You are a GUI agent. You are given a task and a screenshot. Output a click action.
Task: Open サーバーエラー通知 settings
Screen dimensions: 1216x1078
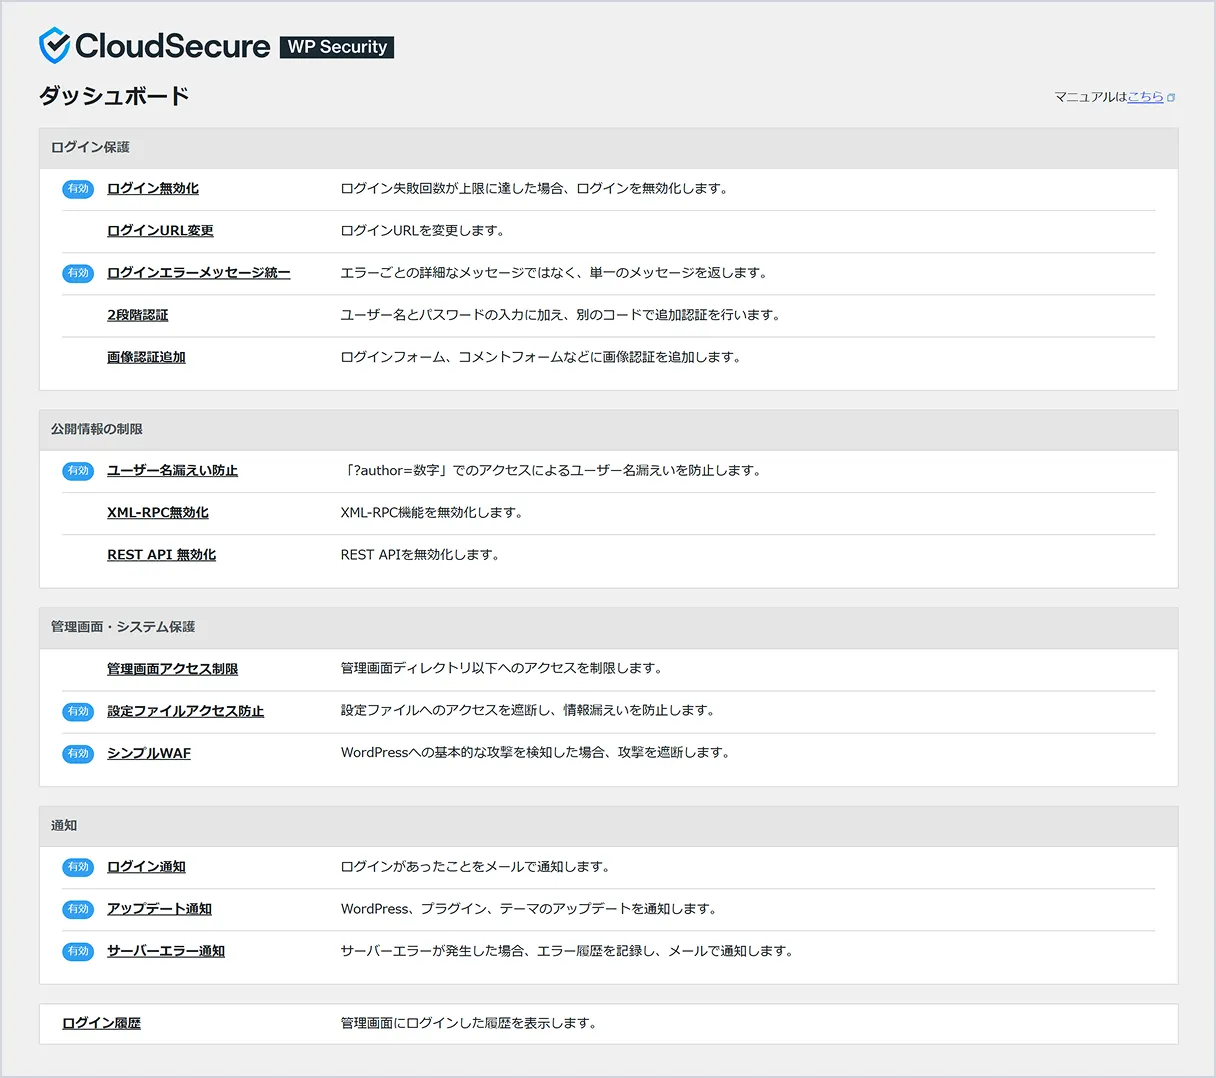(x=166, y=950)
